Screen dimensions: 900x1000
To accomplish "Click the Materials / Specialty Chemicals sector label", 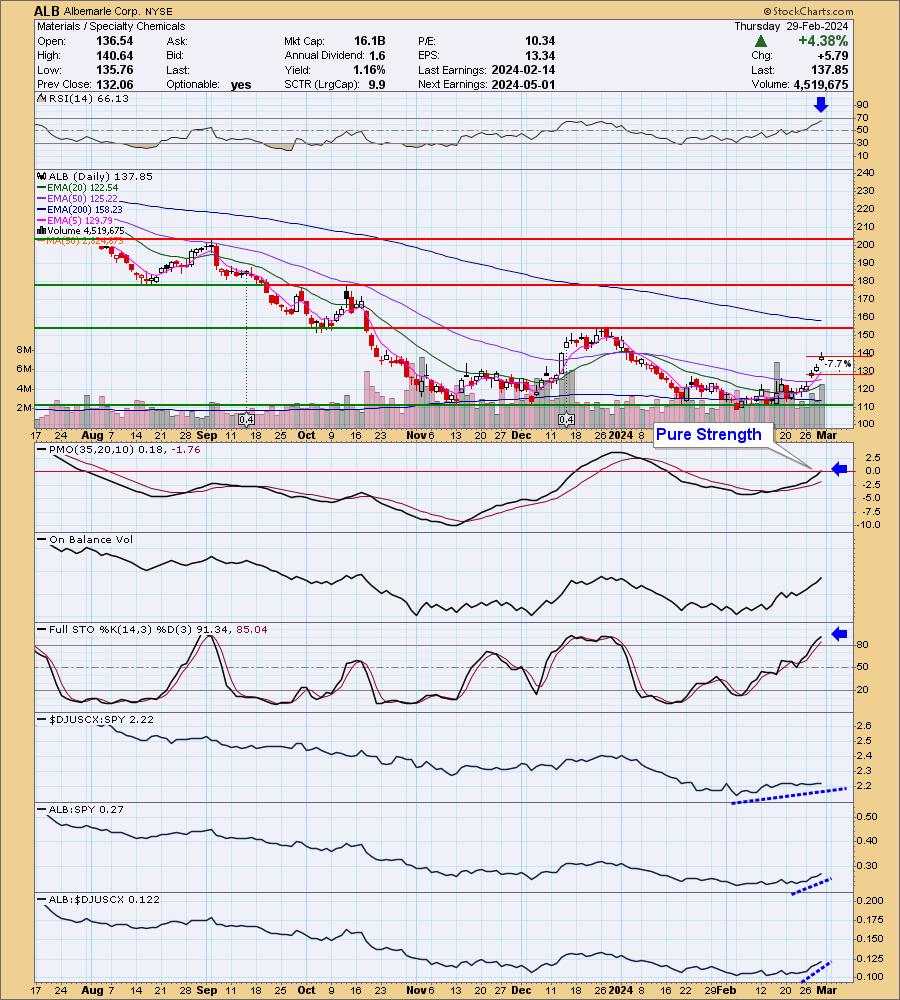I will 111,26.
